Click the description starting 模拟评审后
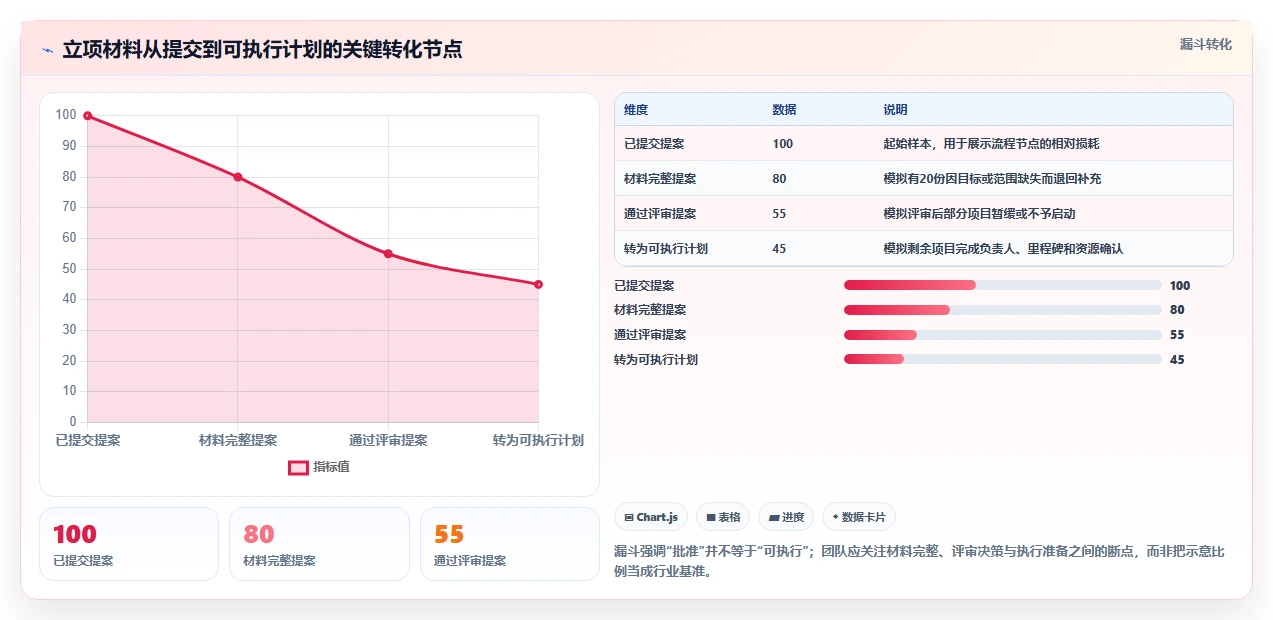This screenshot has height=620, width=1273. 980,214
